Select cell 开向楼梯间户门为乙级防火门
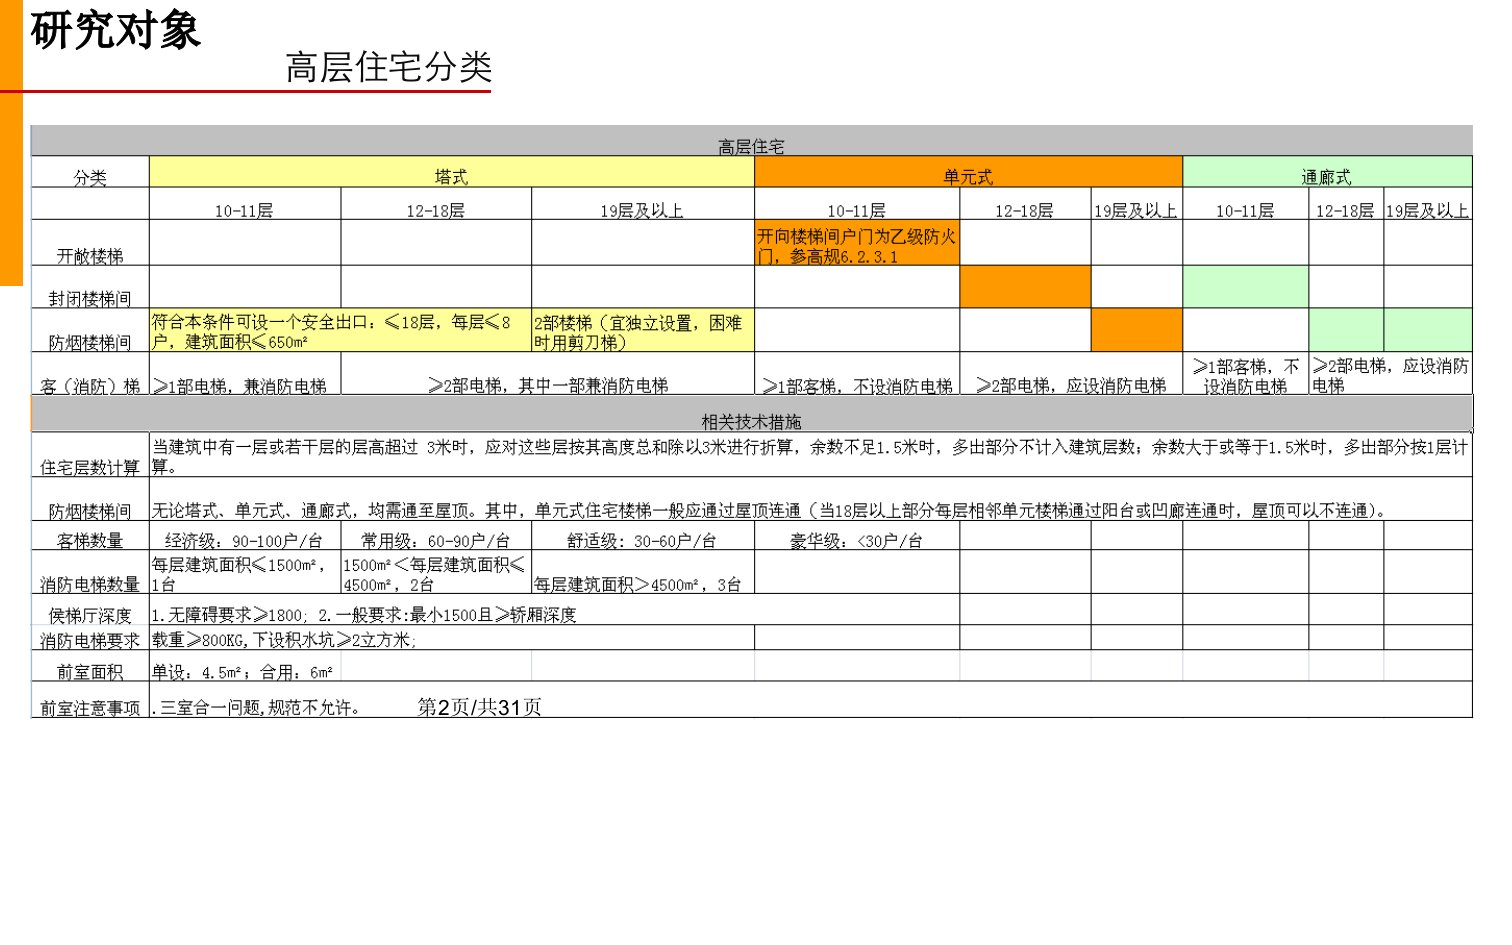Viewport: 1512px width, 945px height. tap(857, 245)
